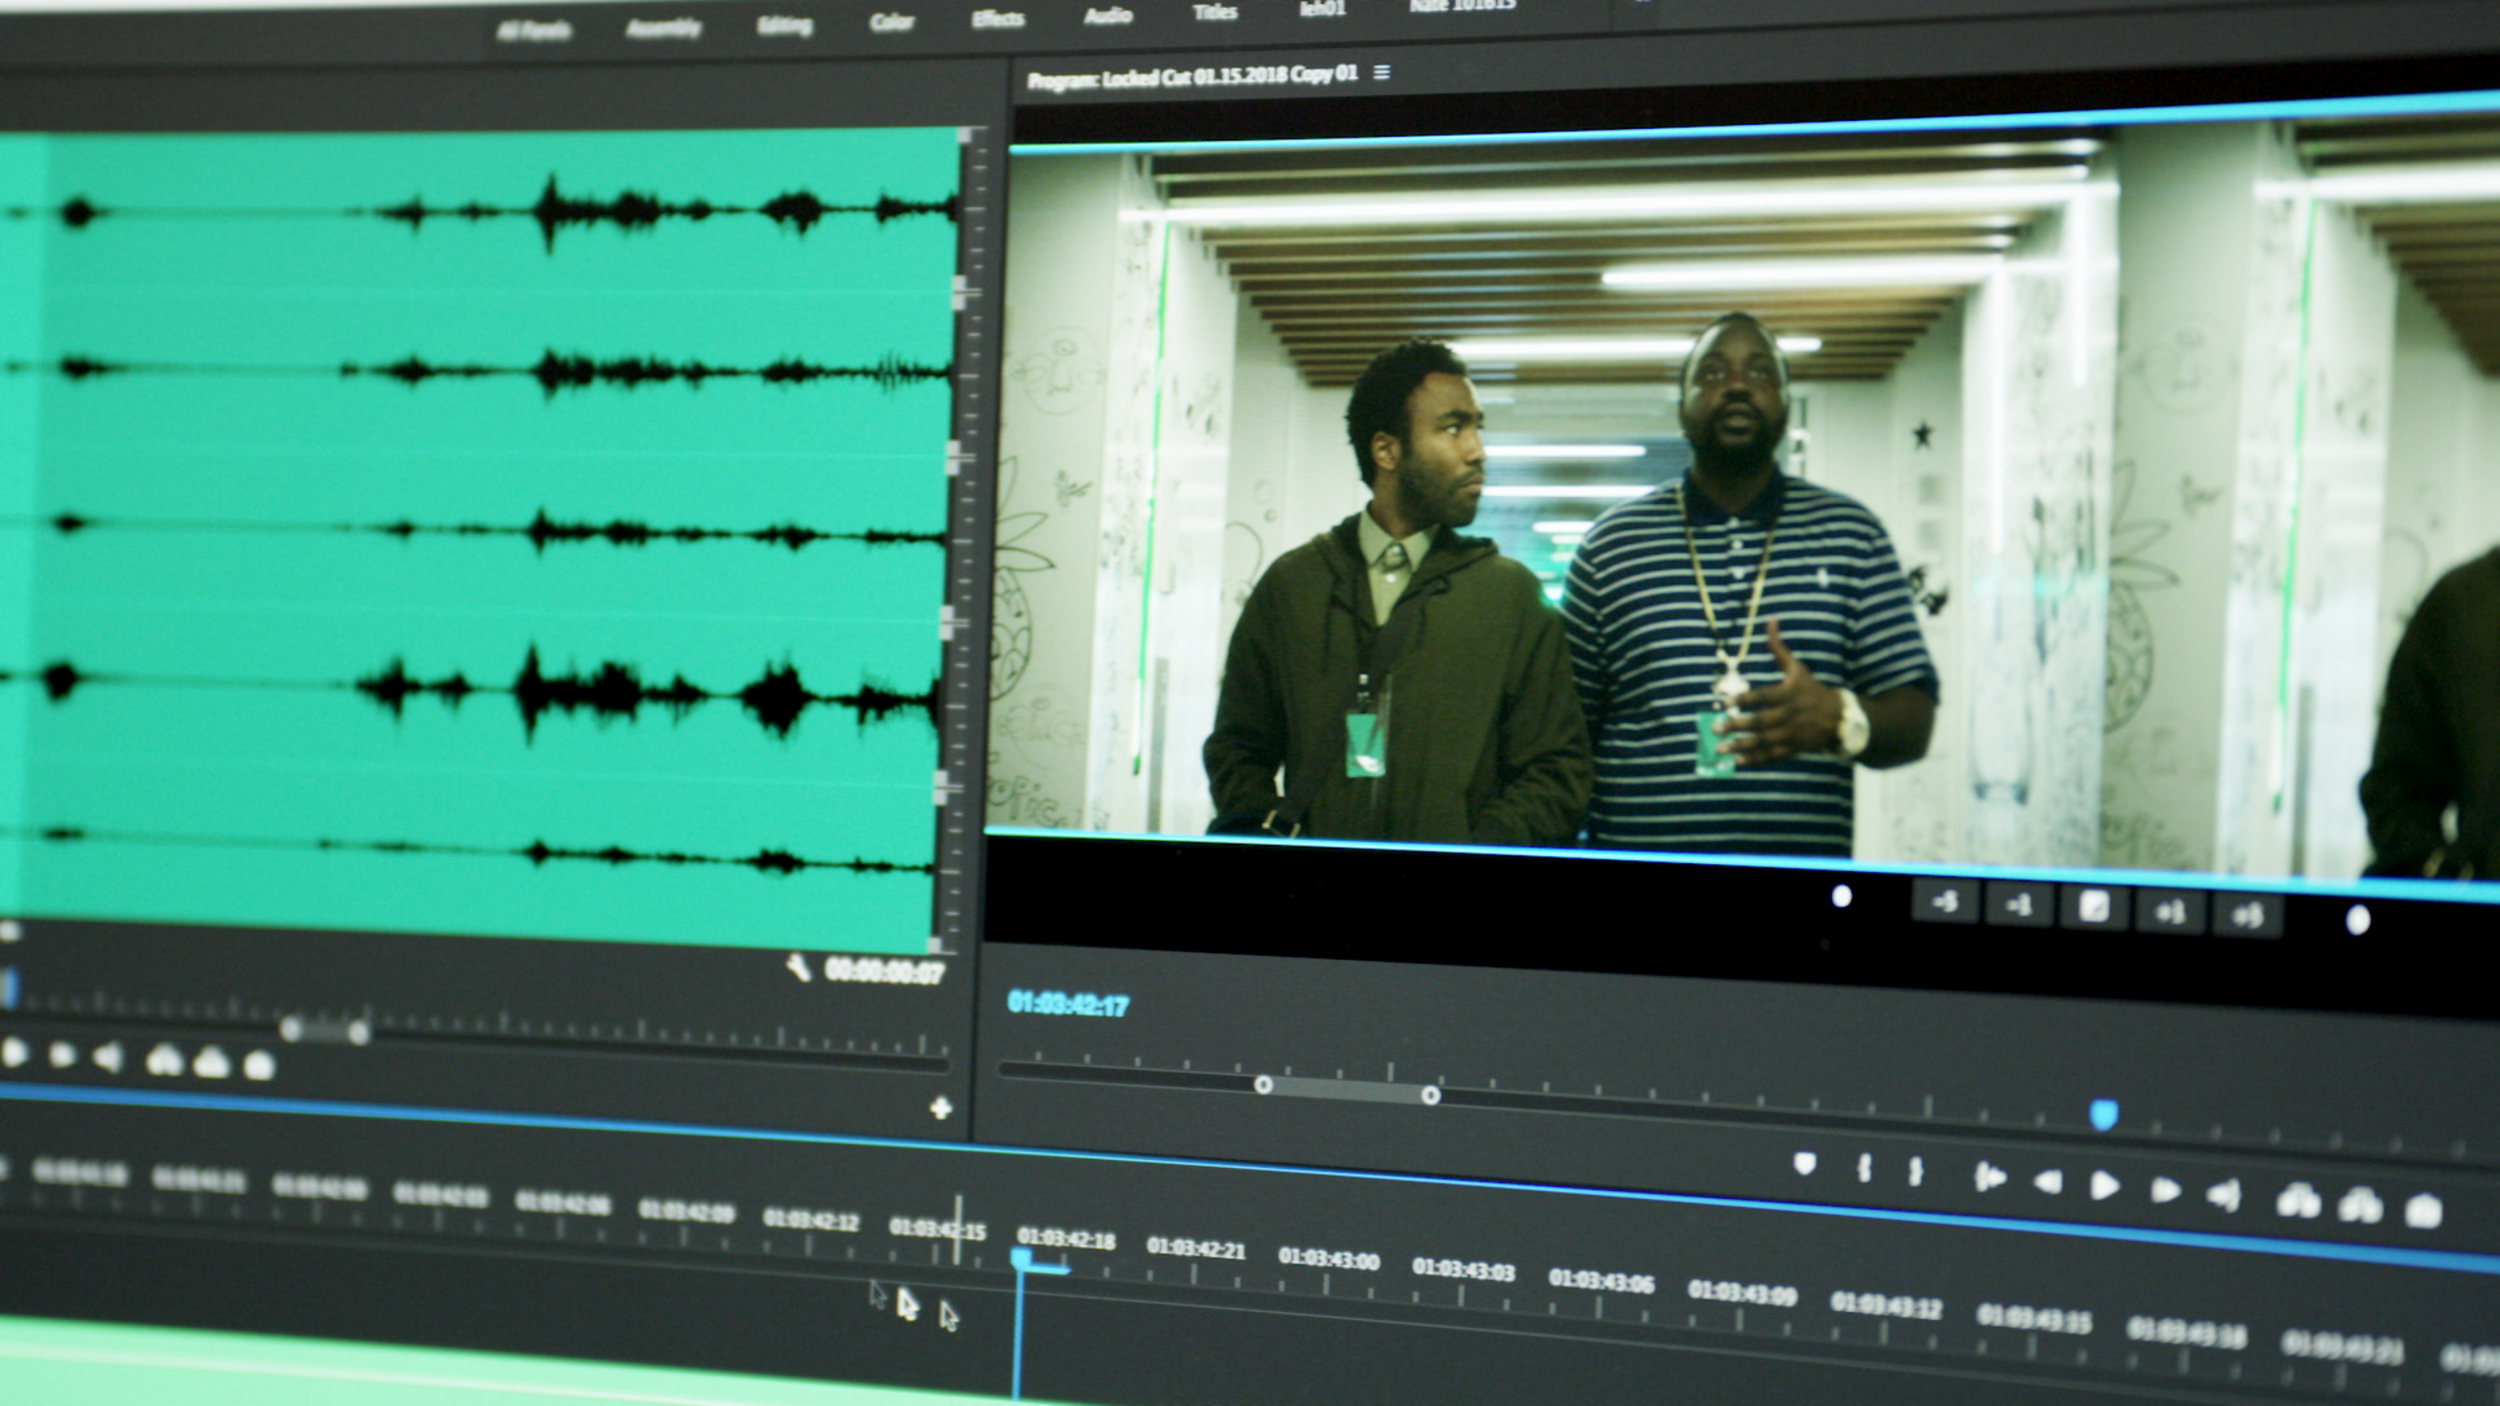Click the Program timecode 01:03:42:17
The width and height of the screenshot is (2500, 1406).
pos(1068,1004)
